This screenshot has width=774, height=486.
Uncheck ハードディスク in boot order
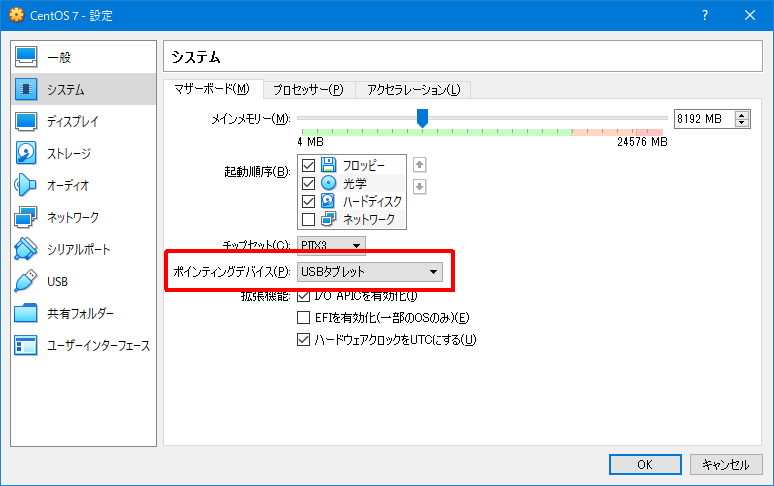tap(309, 201)
